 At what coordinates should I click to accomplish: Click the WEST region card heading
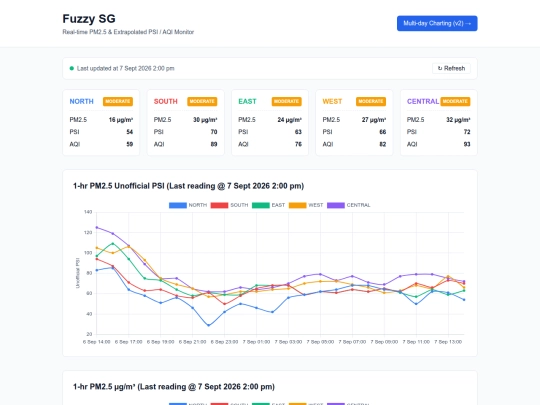(x=332, y=101)
